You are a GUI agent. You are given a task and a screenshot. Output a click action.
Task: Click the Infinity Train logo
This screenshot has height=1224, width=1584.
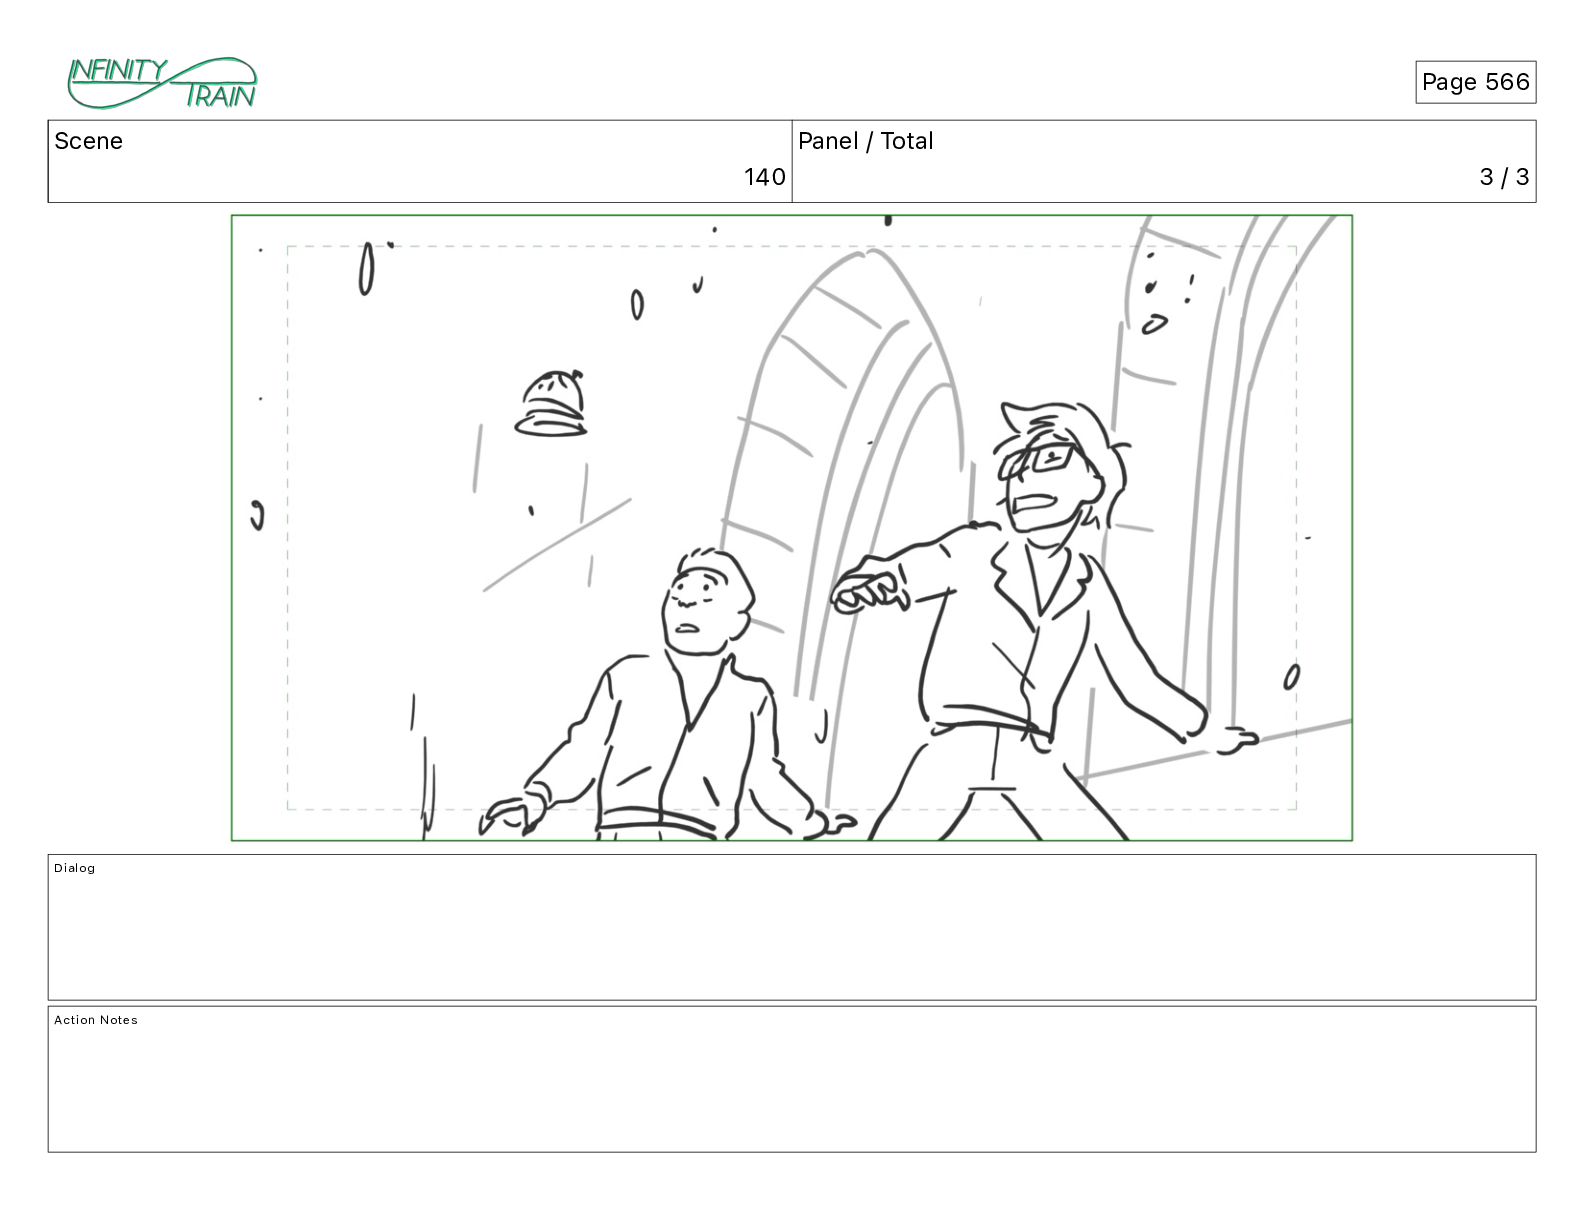(162, 83)
